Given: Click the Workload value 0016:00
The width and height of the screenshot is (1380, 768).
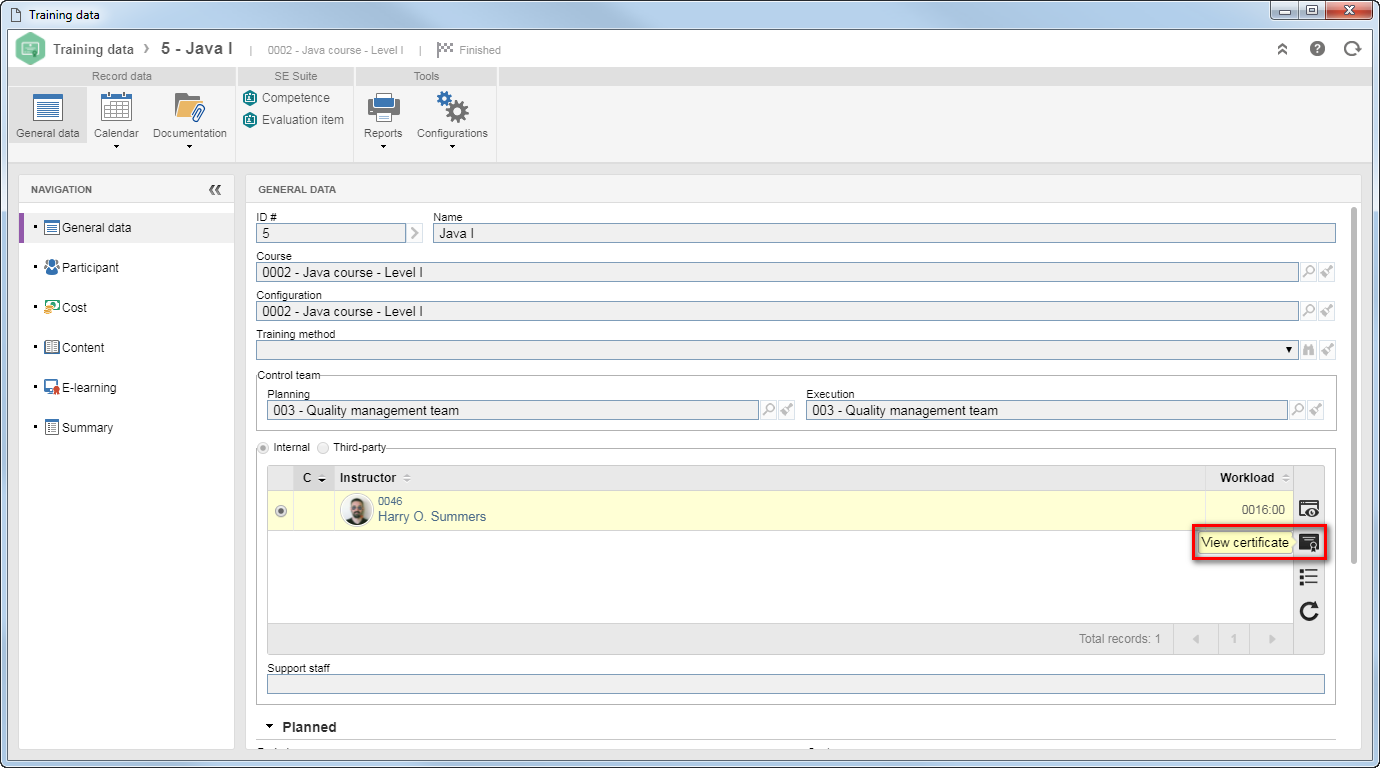Looking at the screenshot, I should [x=1263, y=510].
